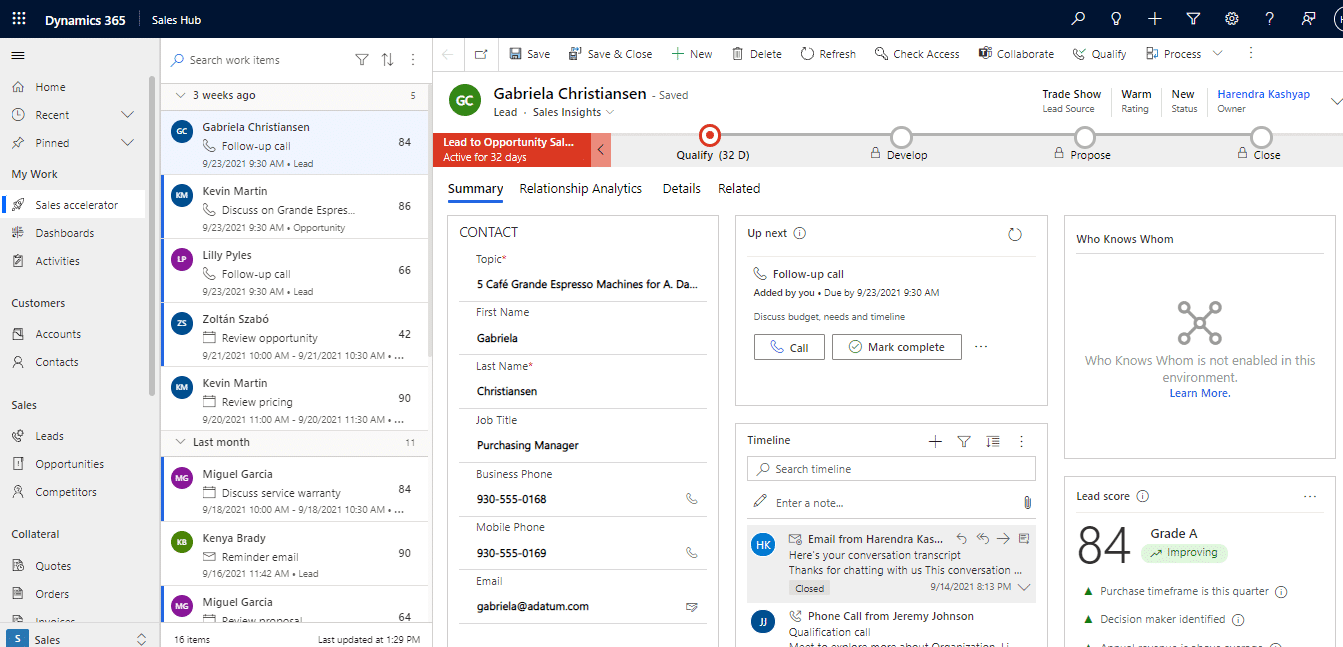
Task: Click the Help question mark icon
Action: click(x=1270, y=19)
